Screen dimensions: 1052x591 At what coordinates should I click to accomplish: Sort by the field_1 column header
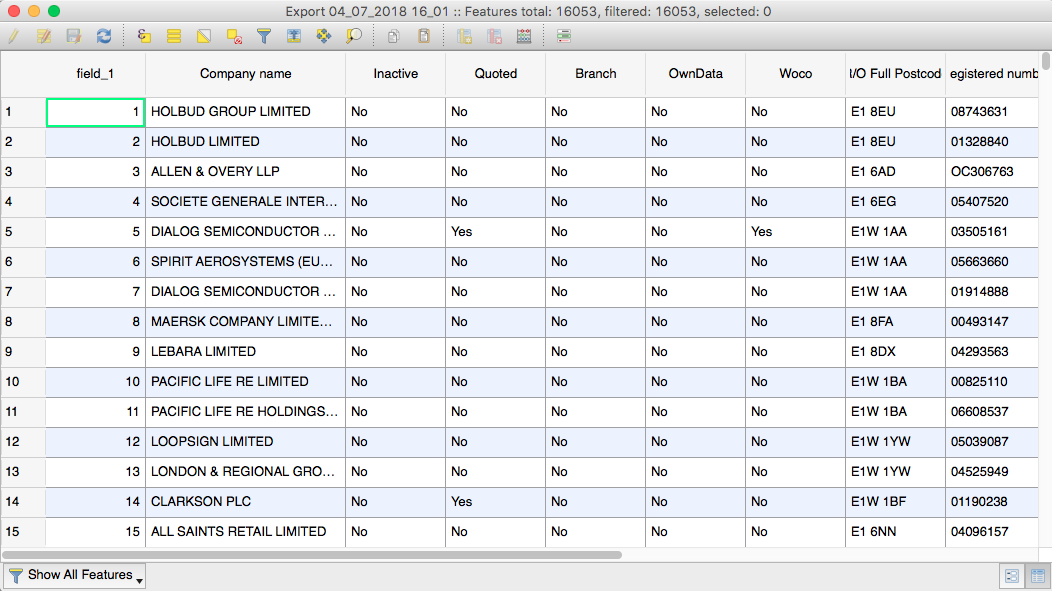[95, 74]
